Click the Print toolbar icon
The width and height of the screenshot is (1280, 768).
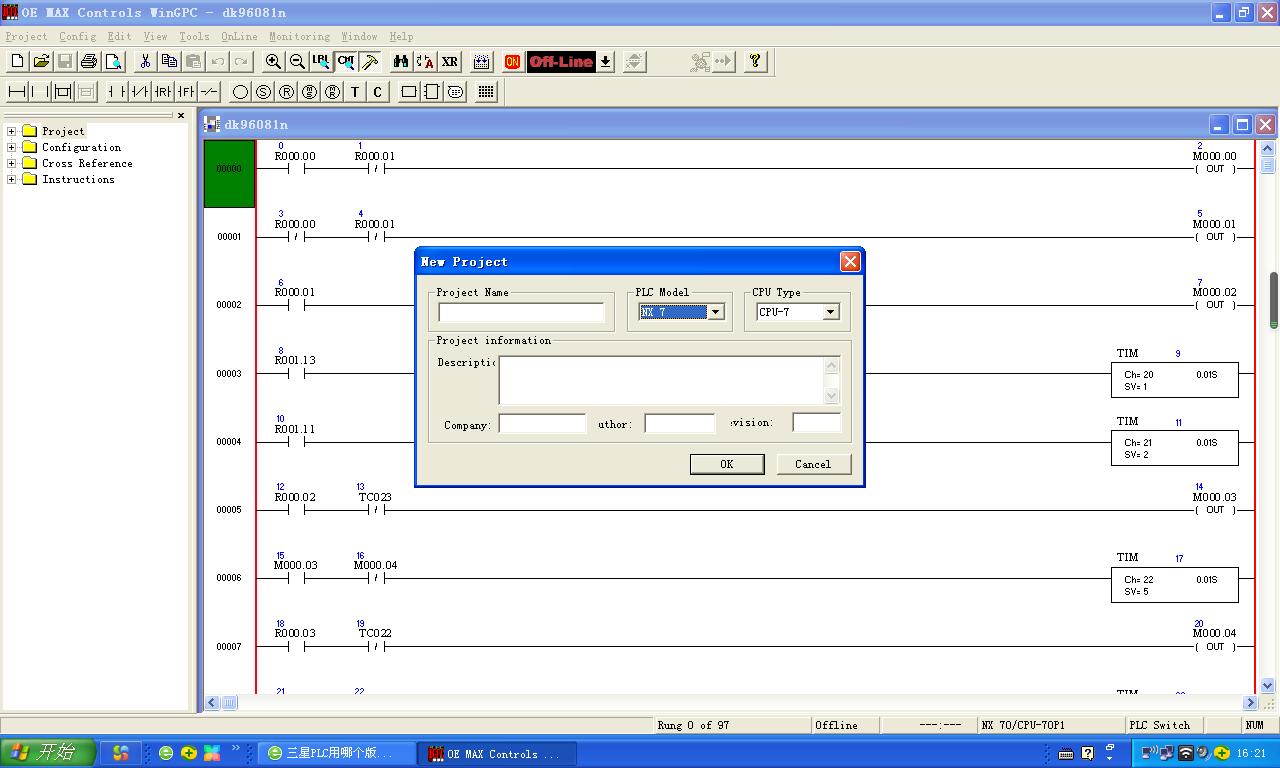coord(89,62)
